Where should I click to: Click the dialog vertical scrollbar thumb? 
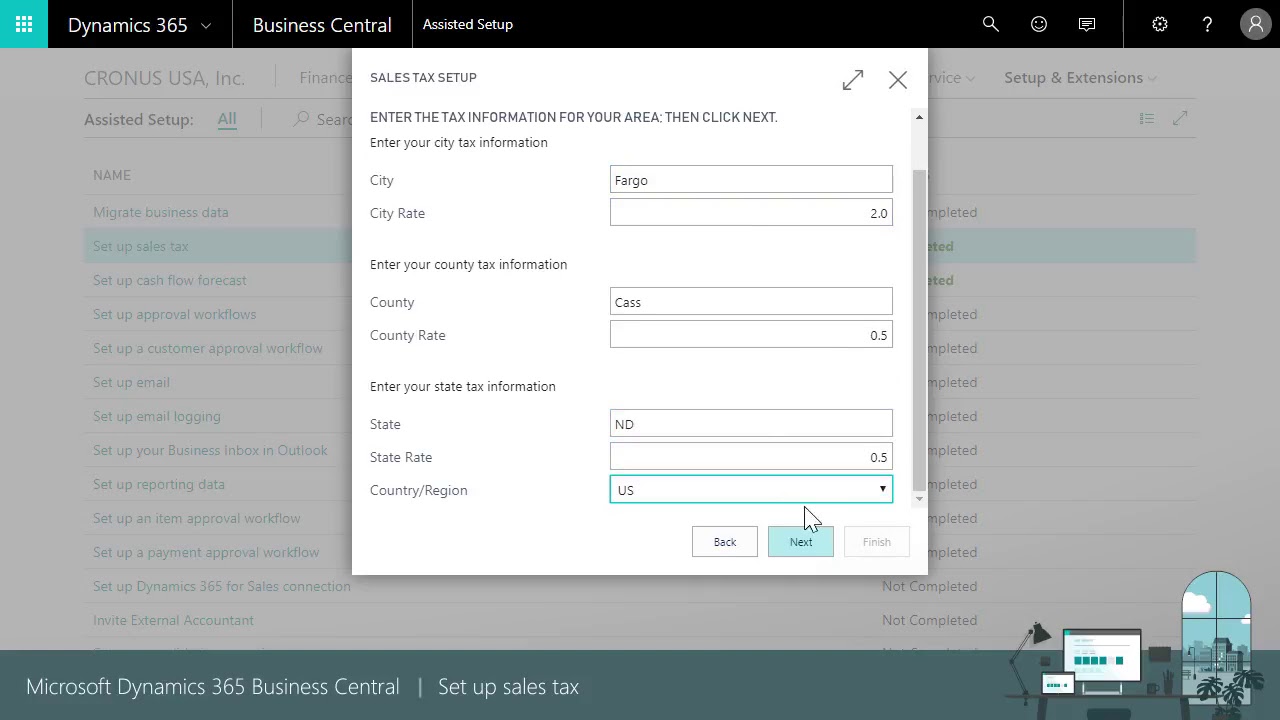click(x=919, y=330)
